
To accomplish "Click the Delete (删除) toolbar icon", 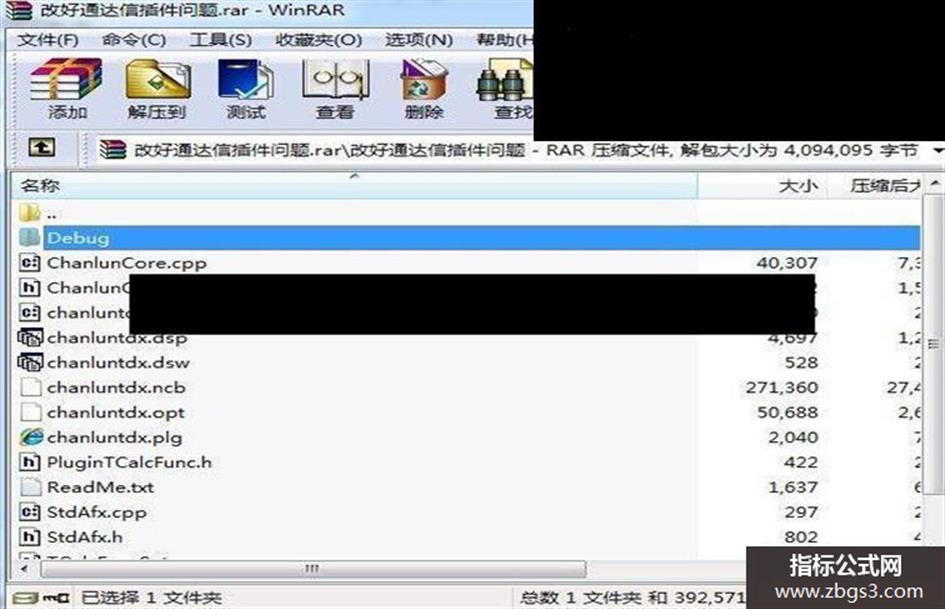I will click(424, 80).
